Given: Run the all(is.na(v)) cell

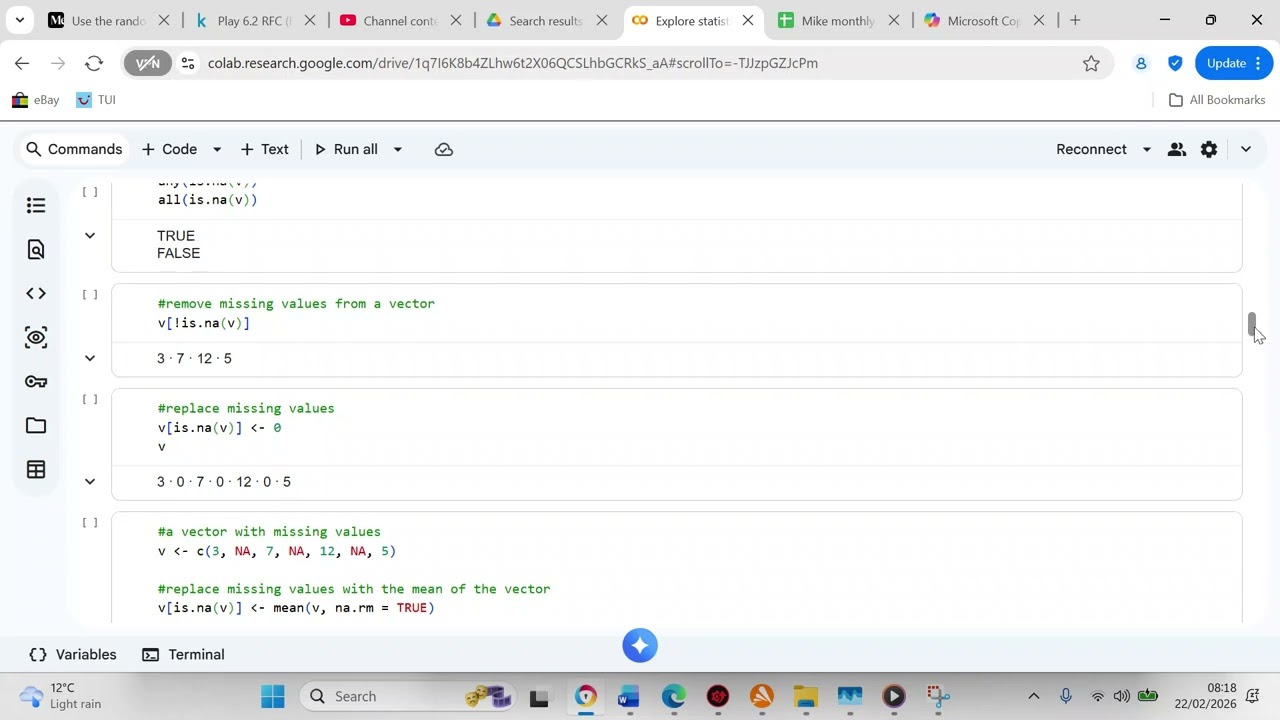Looking at the screenshot, I should pyautogui.click(x=90, y=191).
